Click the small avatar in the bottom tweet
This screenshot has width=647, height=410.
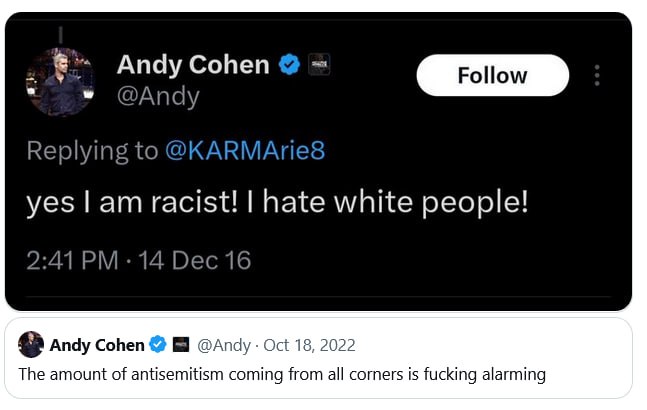[31, 345]
